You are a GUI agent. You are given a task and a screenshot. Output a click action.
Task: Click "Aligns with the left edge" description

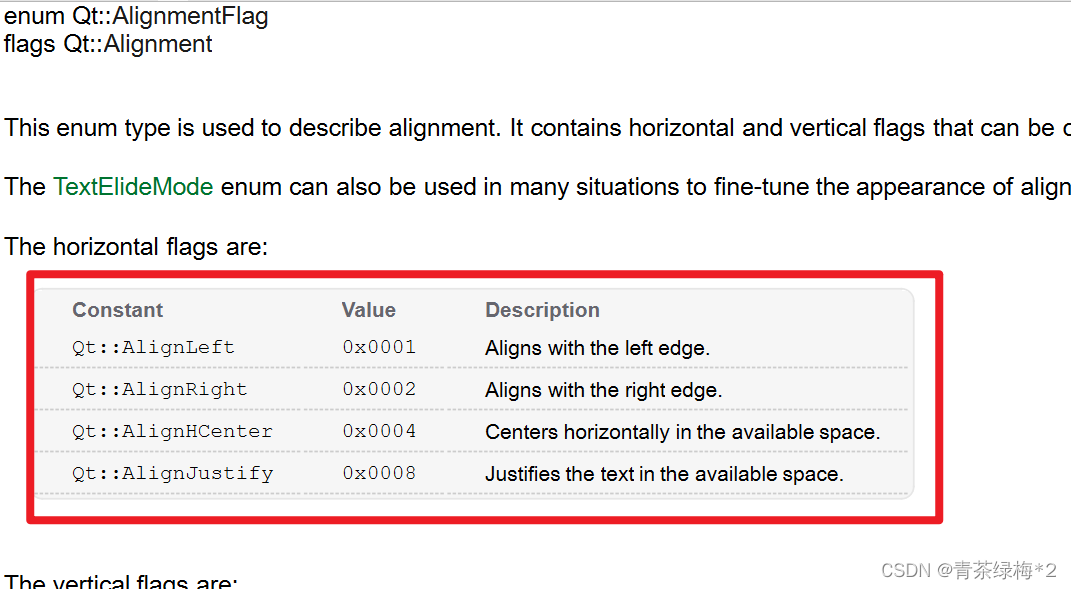click(597, 349)
